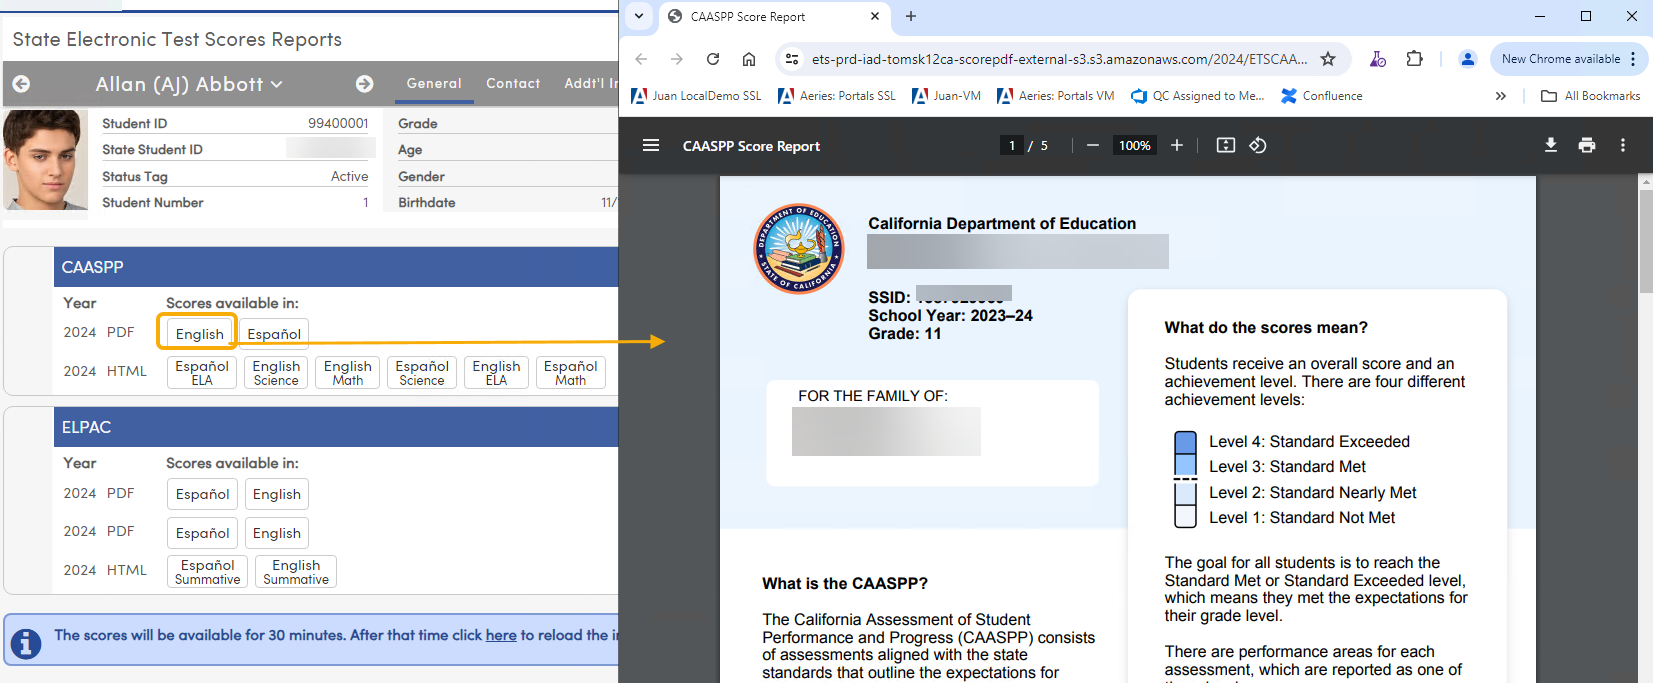Screen dimensions: 1653x683
Task: Go to previous student arrow icon
Action: 21,84
